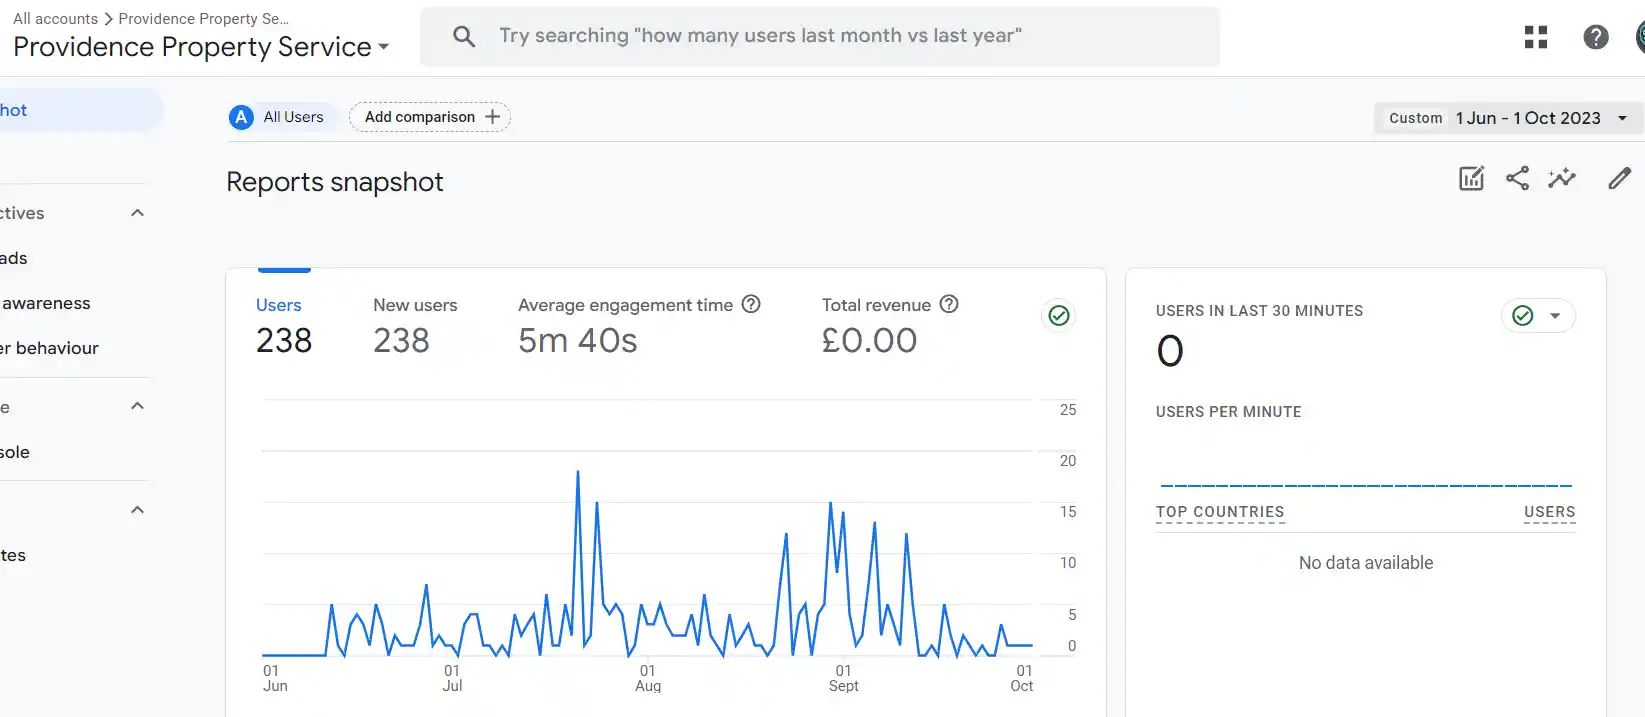
Task: Click the All Users segment chip
Action: point(277,117)
